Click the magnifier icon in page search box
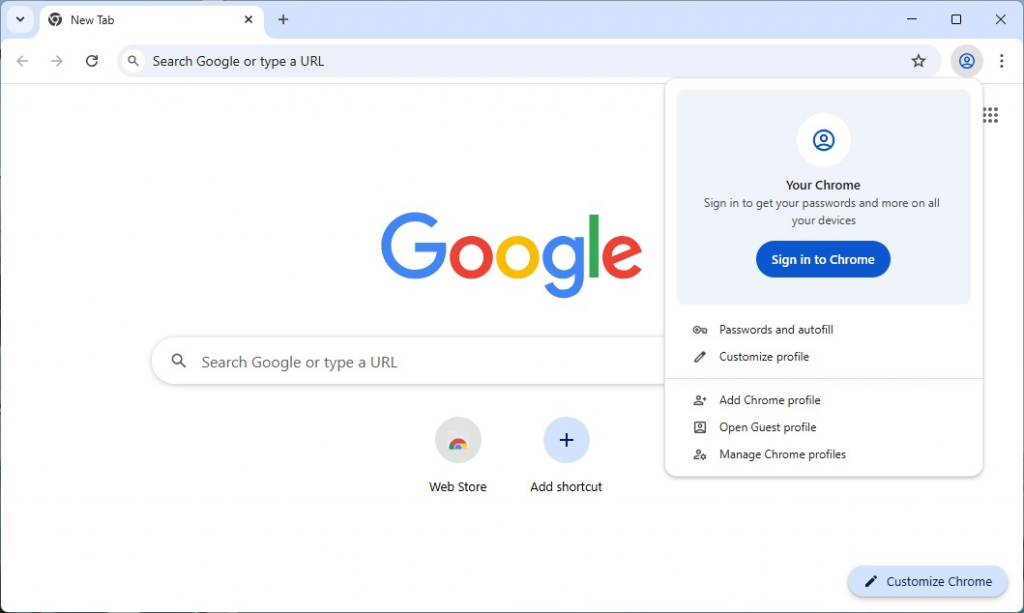This screenshot has width=1024, height=613. pos(178,360)
